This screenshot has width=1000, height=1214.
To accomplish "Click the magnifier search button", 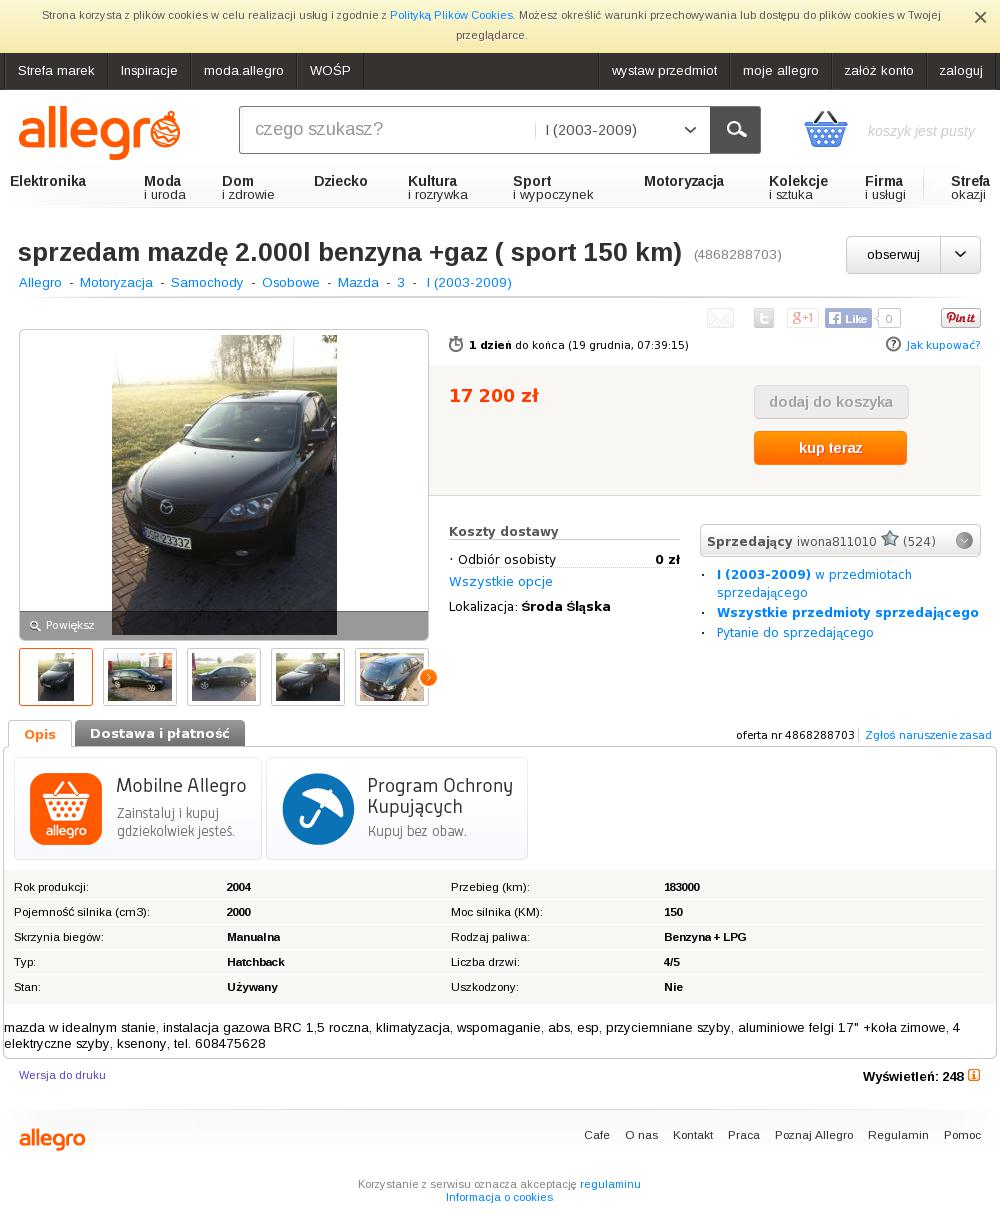I will [735, 130].
